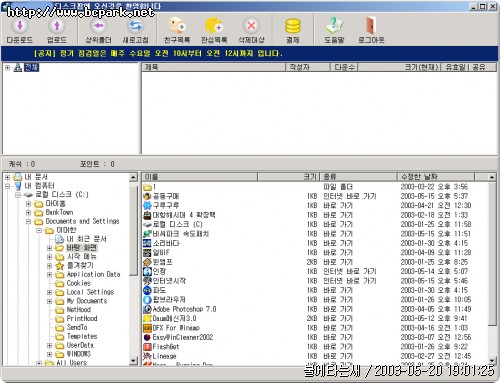Select the 소리바다 shortcut icon
500x383 pixels.
point(147,243)
